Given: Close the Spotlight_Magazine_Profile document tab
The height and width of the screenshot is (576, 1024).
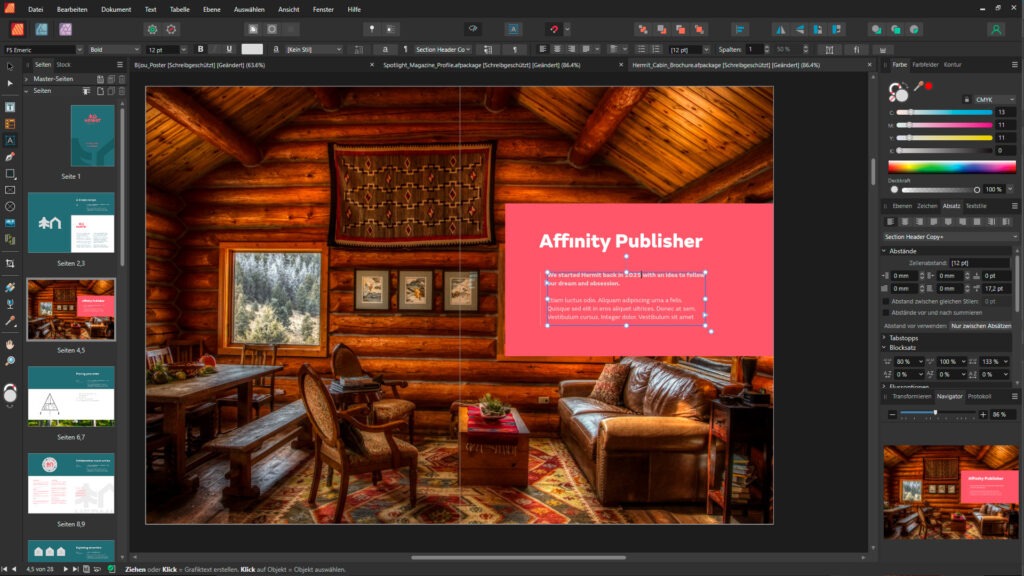Looking at the screenshot, I should click(621, 65).
